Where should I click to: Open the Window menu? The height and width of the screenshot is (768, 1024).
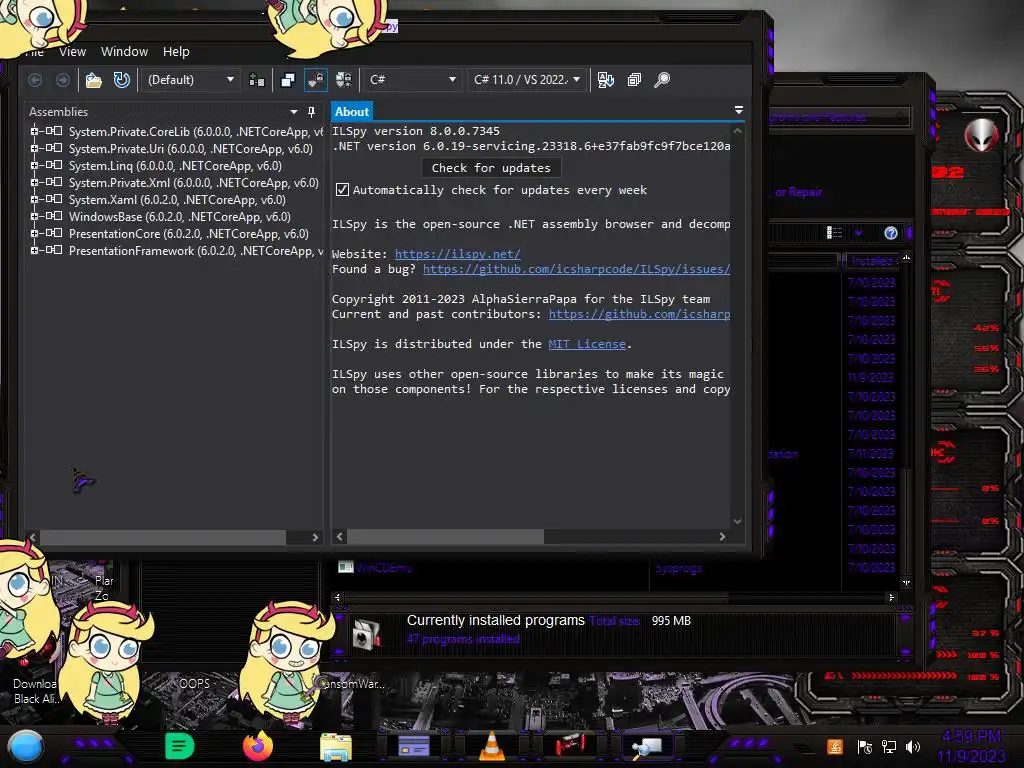124,52
